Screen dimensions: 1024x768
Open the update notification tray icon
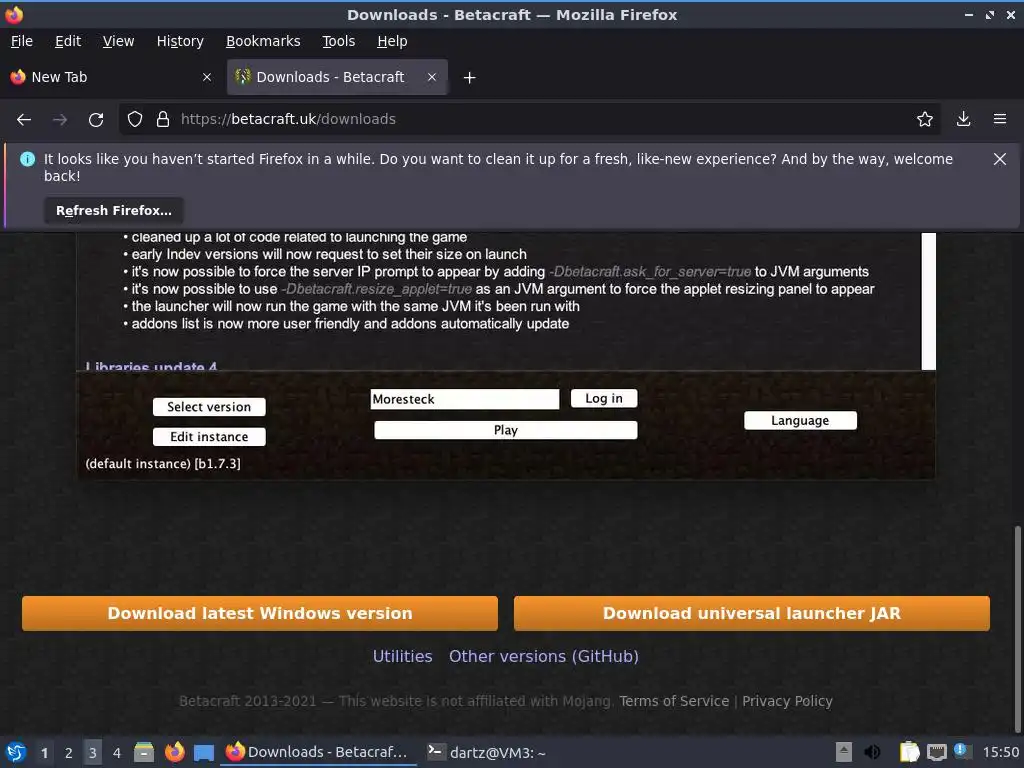pos(962,752)
